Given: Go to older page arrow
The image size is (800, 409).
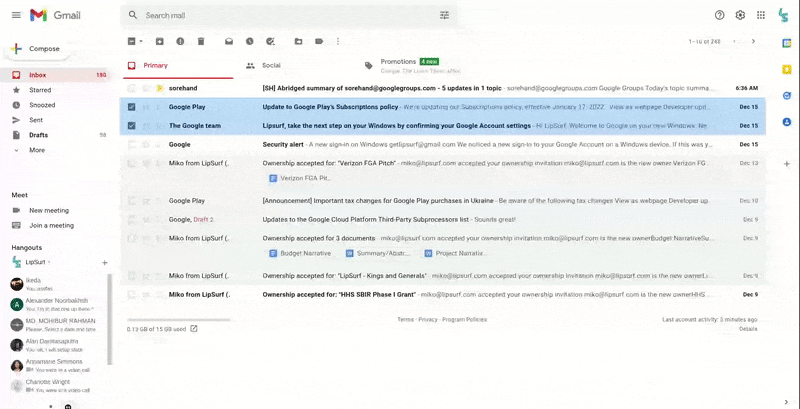Looking at the screenshot, I should [x=753, y=41].
